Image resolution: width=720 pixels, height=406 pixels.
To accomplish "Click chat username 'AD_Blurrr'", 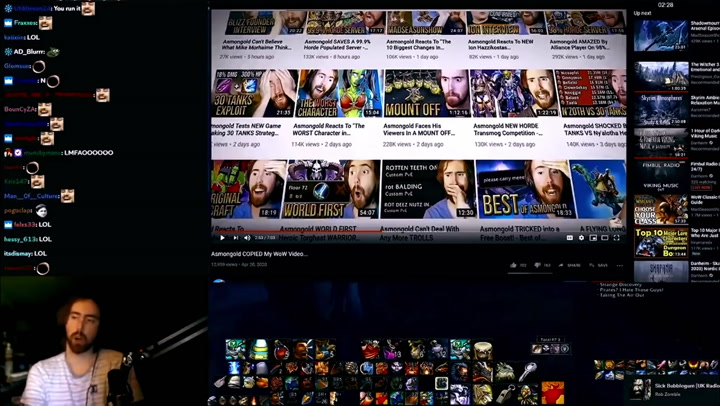I will click(x=29, y=51).
